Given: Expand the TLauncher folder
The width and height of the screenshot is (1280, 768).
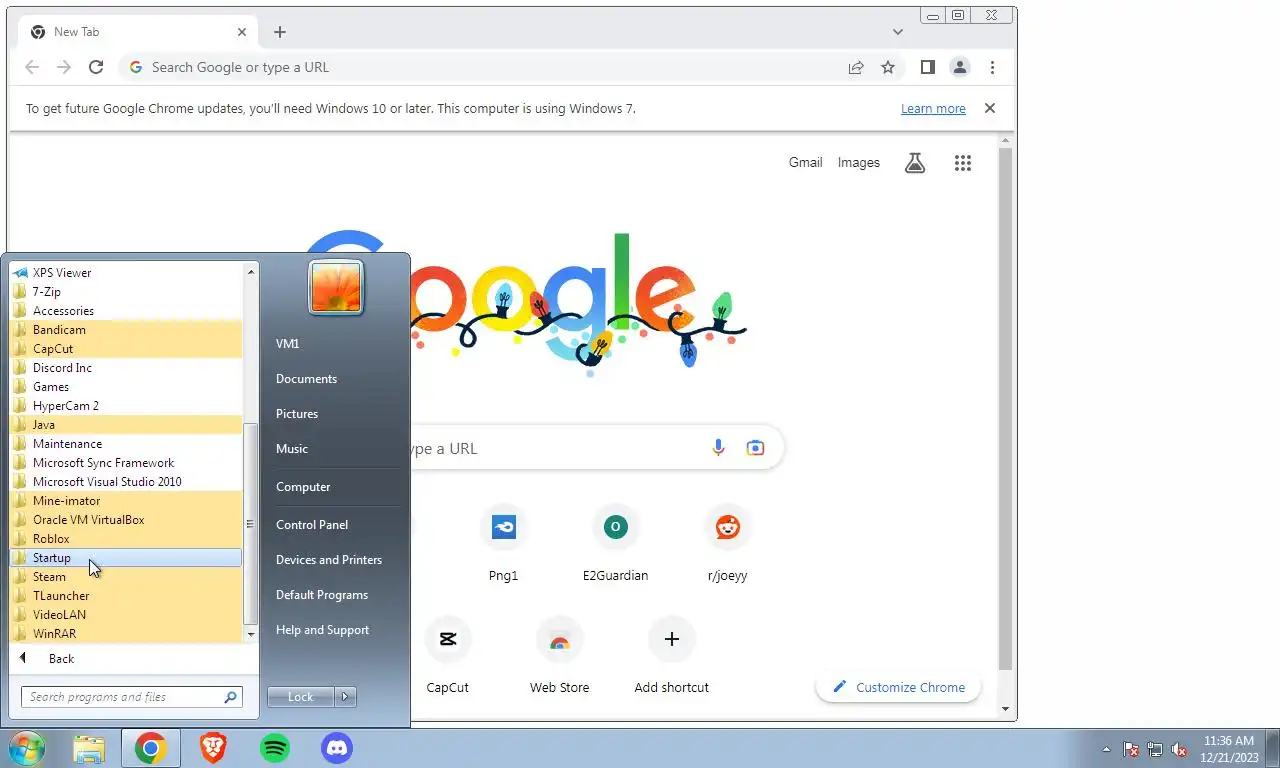Looking at the screenshot, I should 126,596.
